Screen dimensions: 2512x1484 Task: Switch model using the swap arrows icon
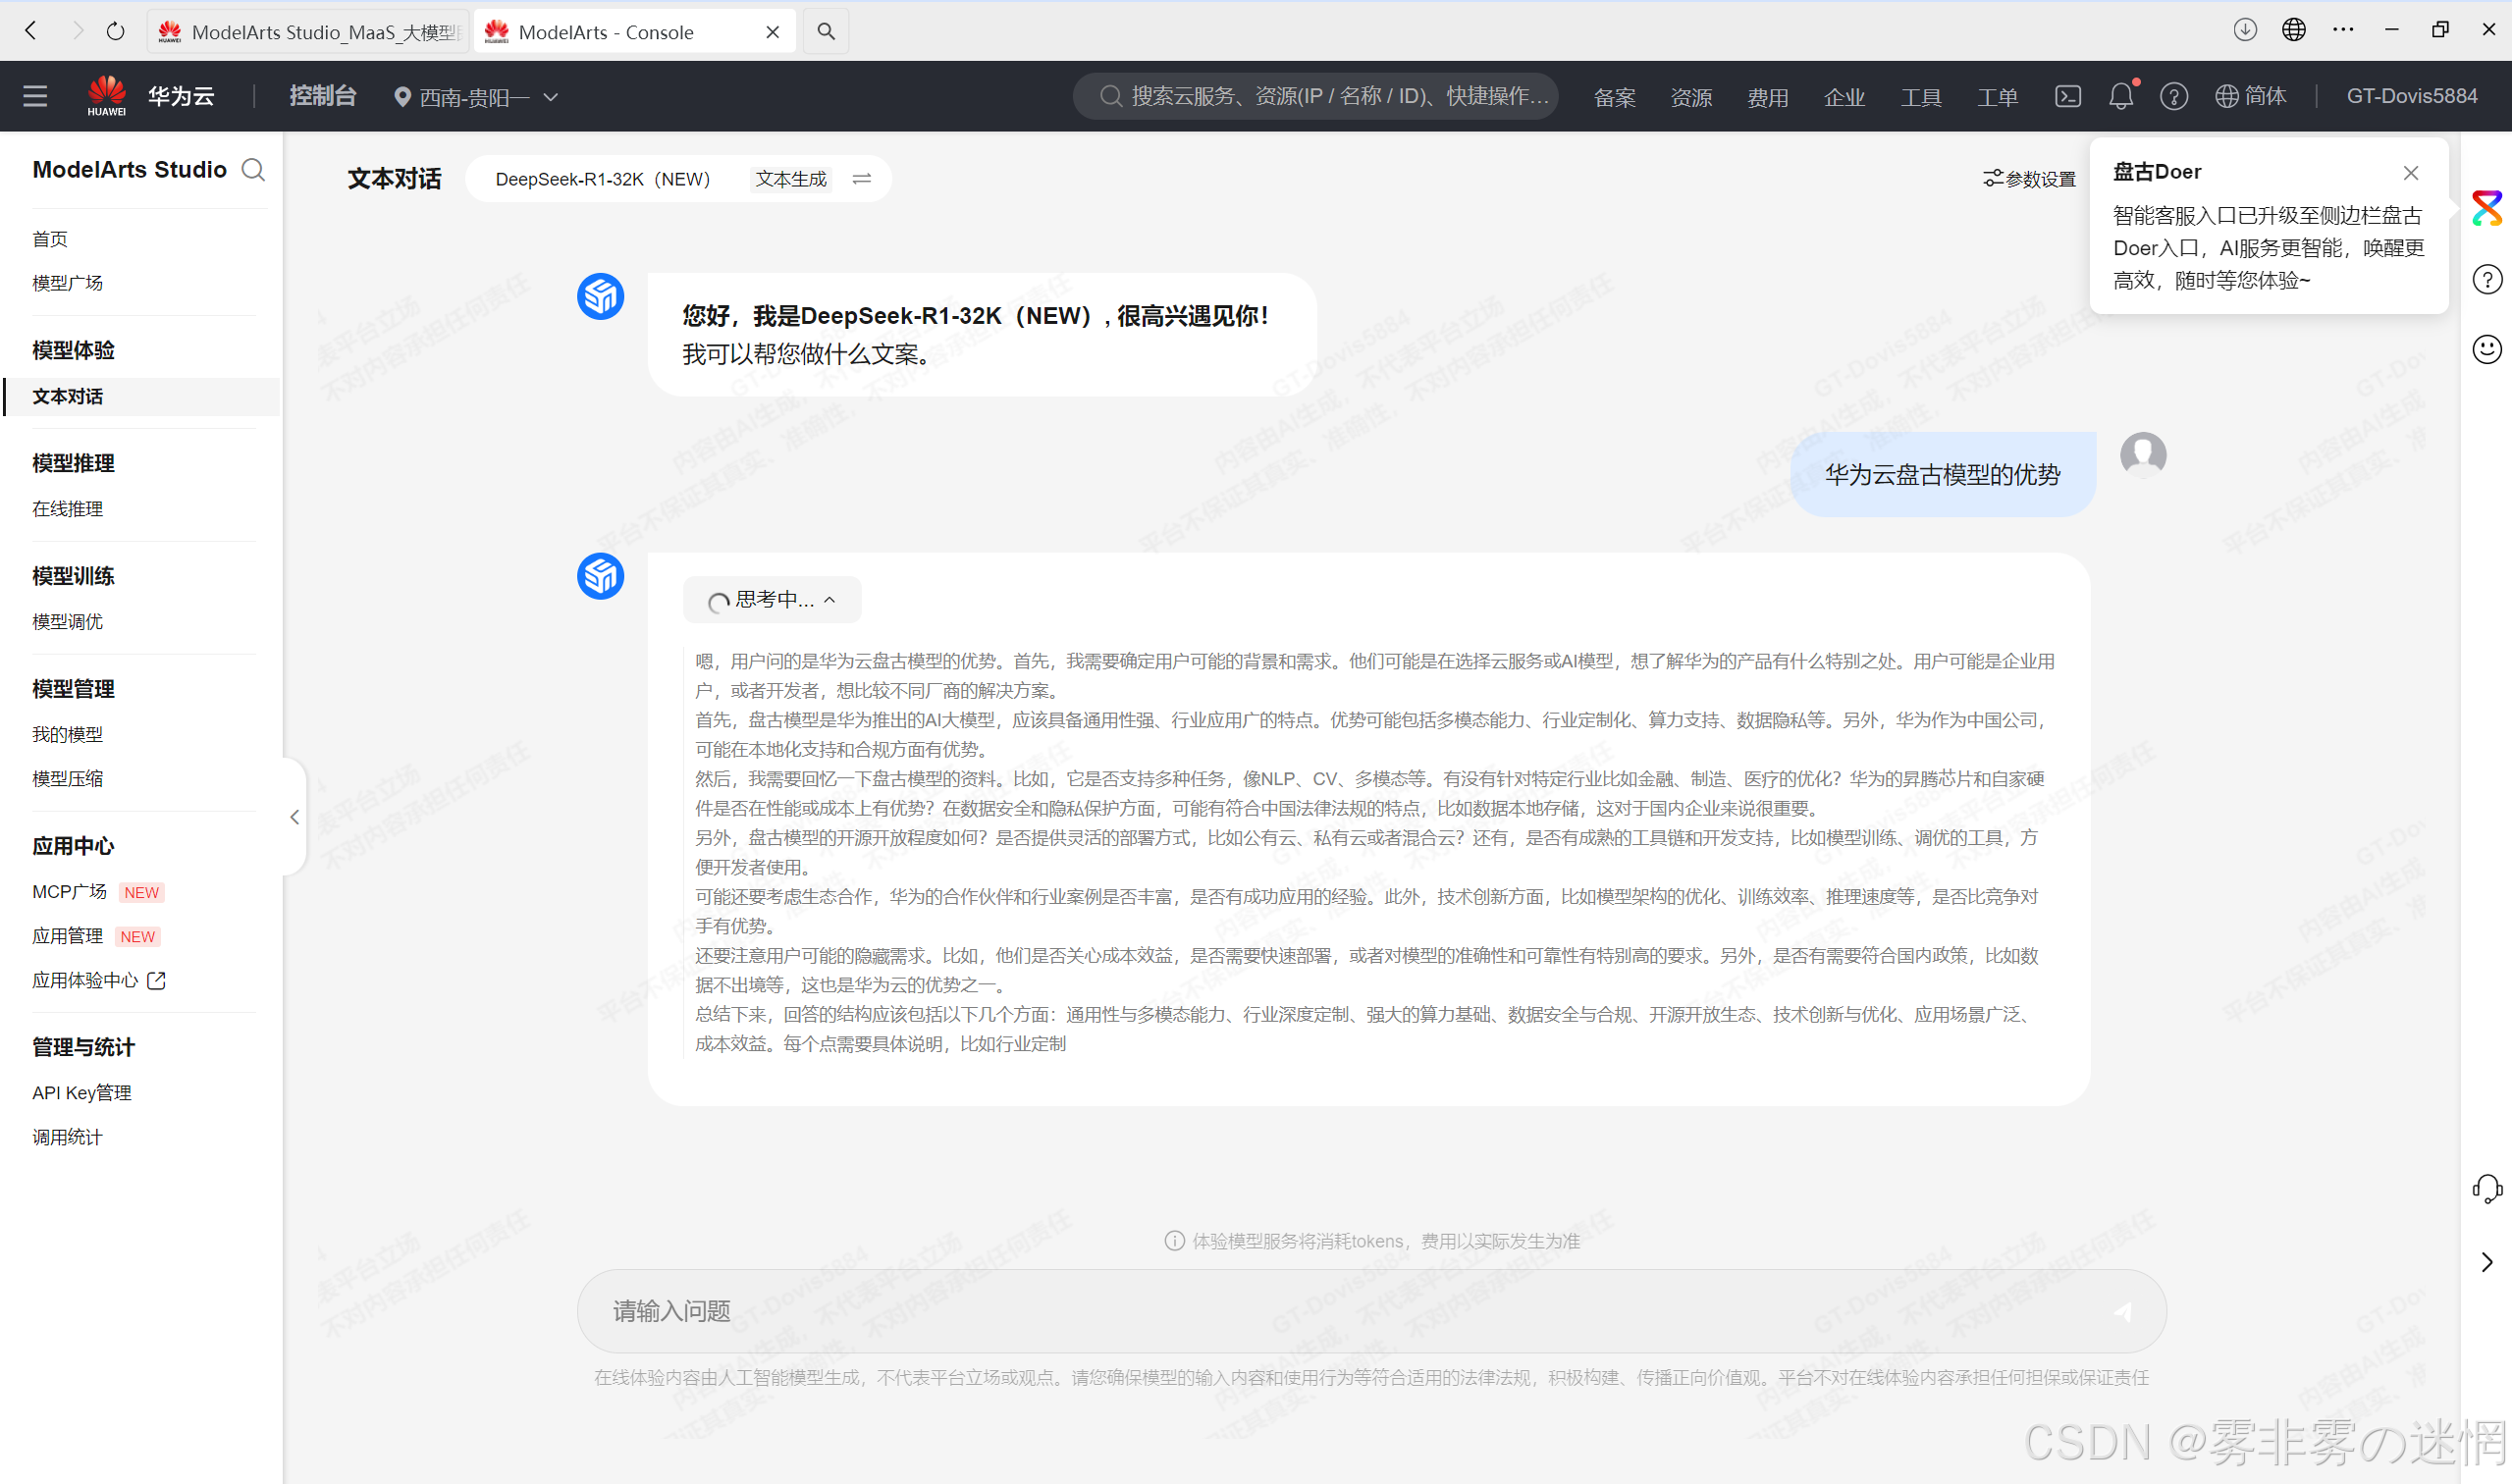pos(861,179)
